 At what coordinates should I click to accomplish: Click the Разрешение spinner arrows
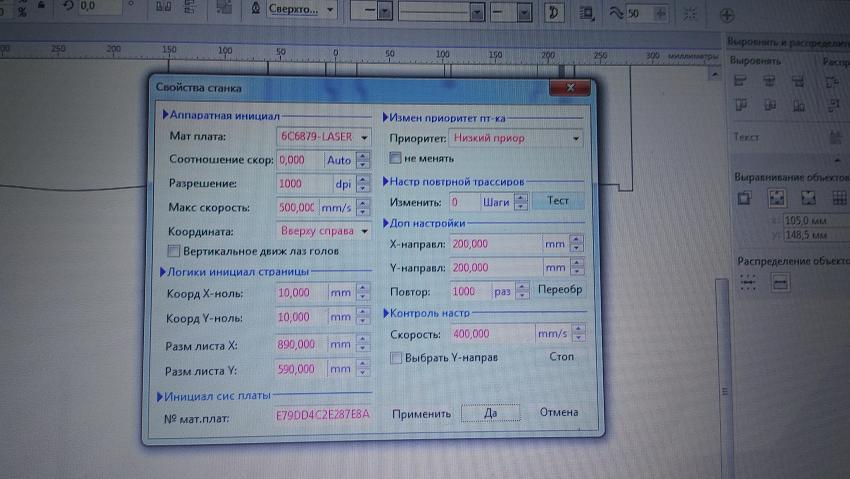pos(363,184)
